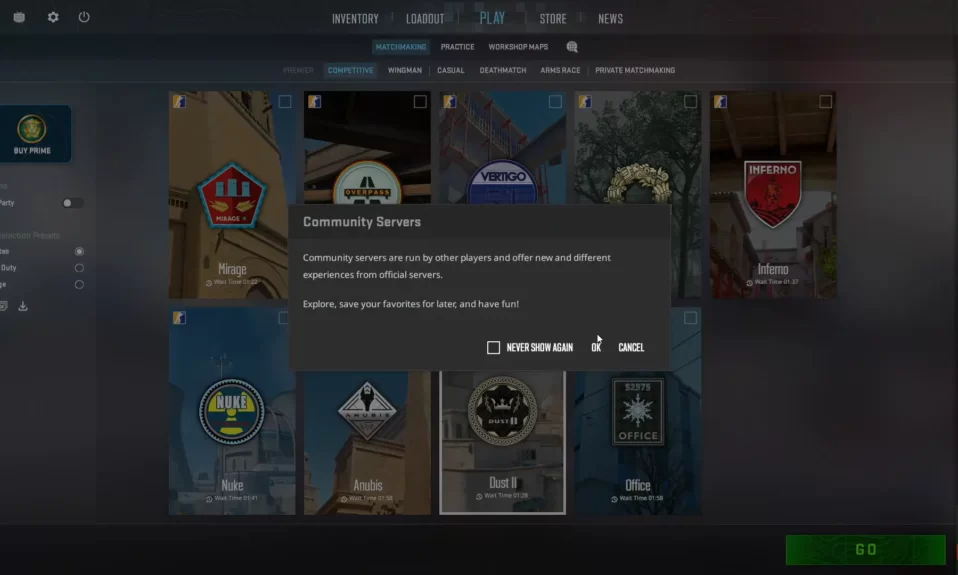Go to the Inventory tab
The width and height of the screenshot is (958, 575).
(355, 19)
